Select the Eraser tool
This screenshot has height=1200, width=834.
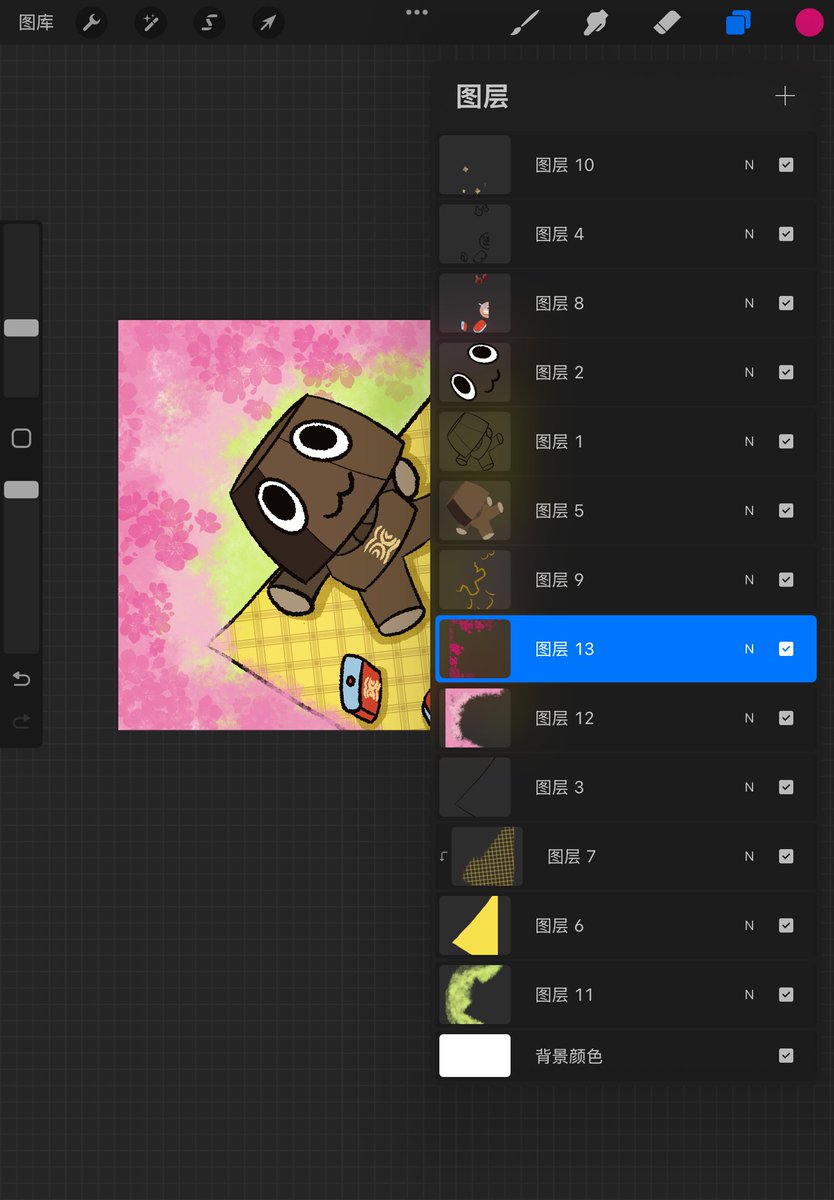(x=667, y=22)
